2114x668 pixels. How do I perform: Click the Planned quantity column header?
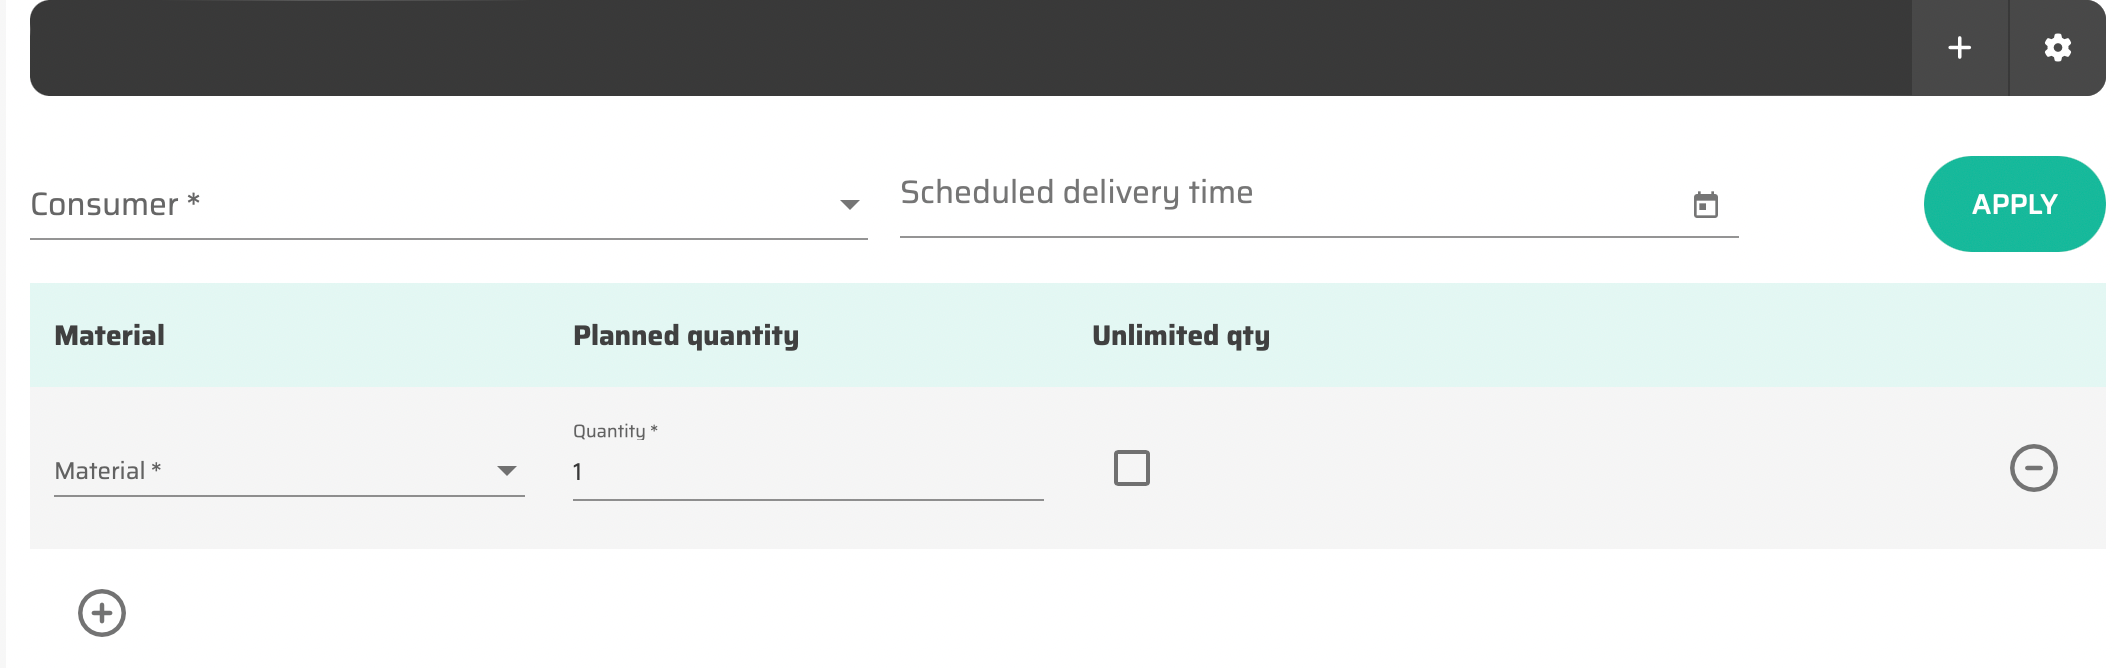686,336
